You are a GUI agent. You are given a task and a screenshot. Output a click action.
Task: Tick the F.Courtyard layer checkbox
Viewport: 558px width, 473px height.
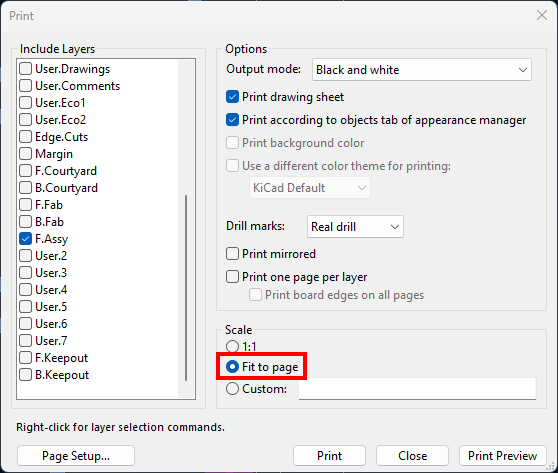(26, 171)
